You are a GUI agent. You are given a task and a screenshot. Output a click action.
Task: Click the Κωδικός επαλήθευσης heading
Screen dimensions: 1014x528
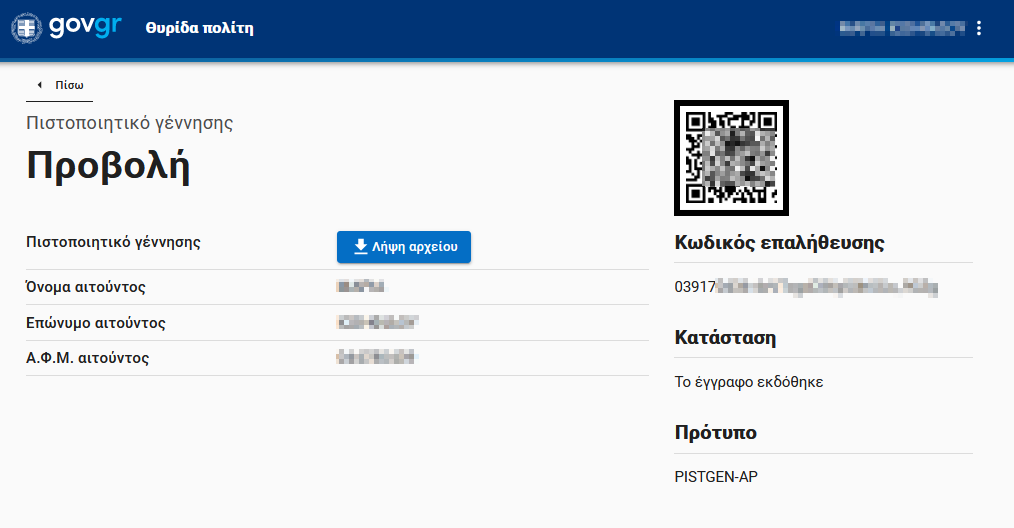[x=779, y=242]
